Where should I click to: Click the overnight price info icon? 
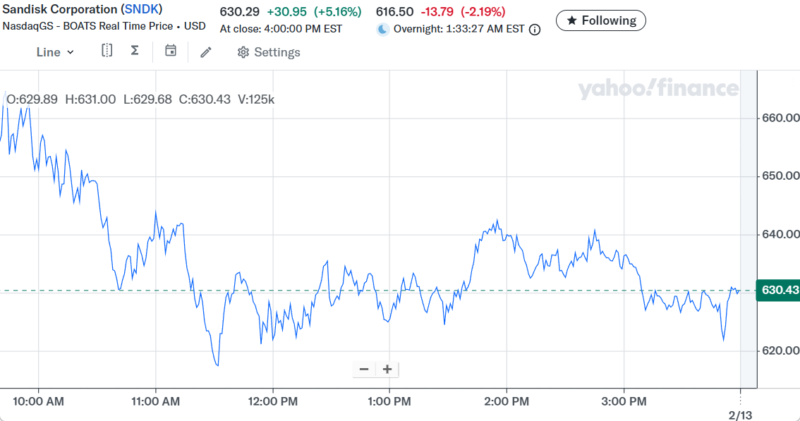click(535, 30)
